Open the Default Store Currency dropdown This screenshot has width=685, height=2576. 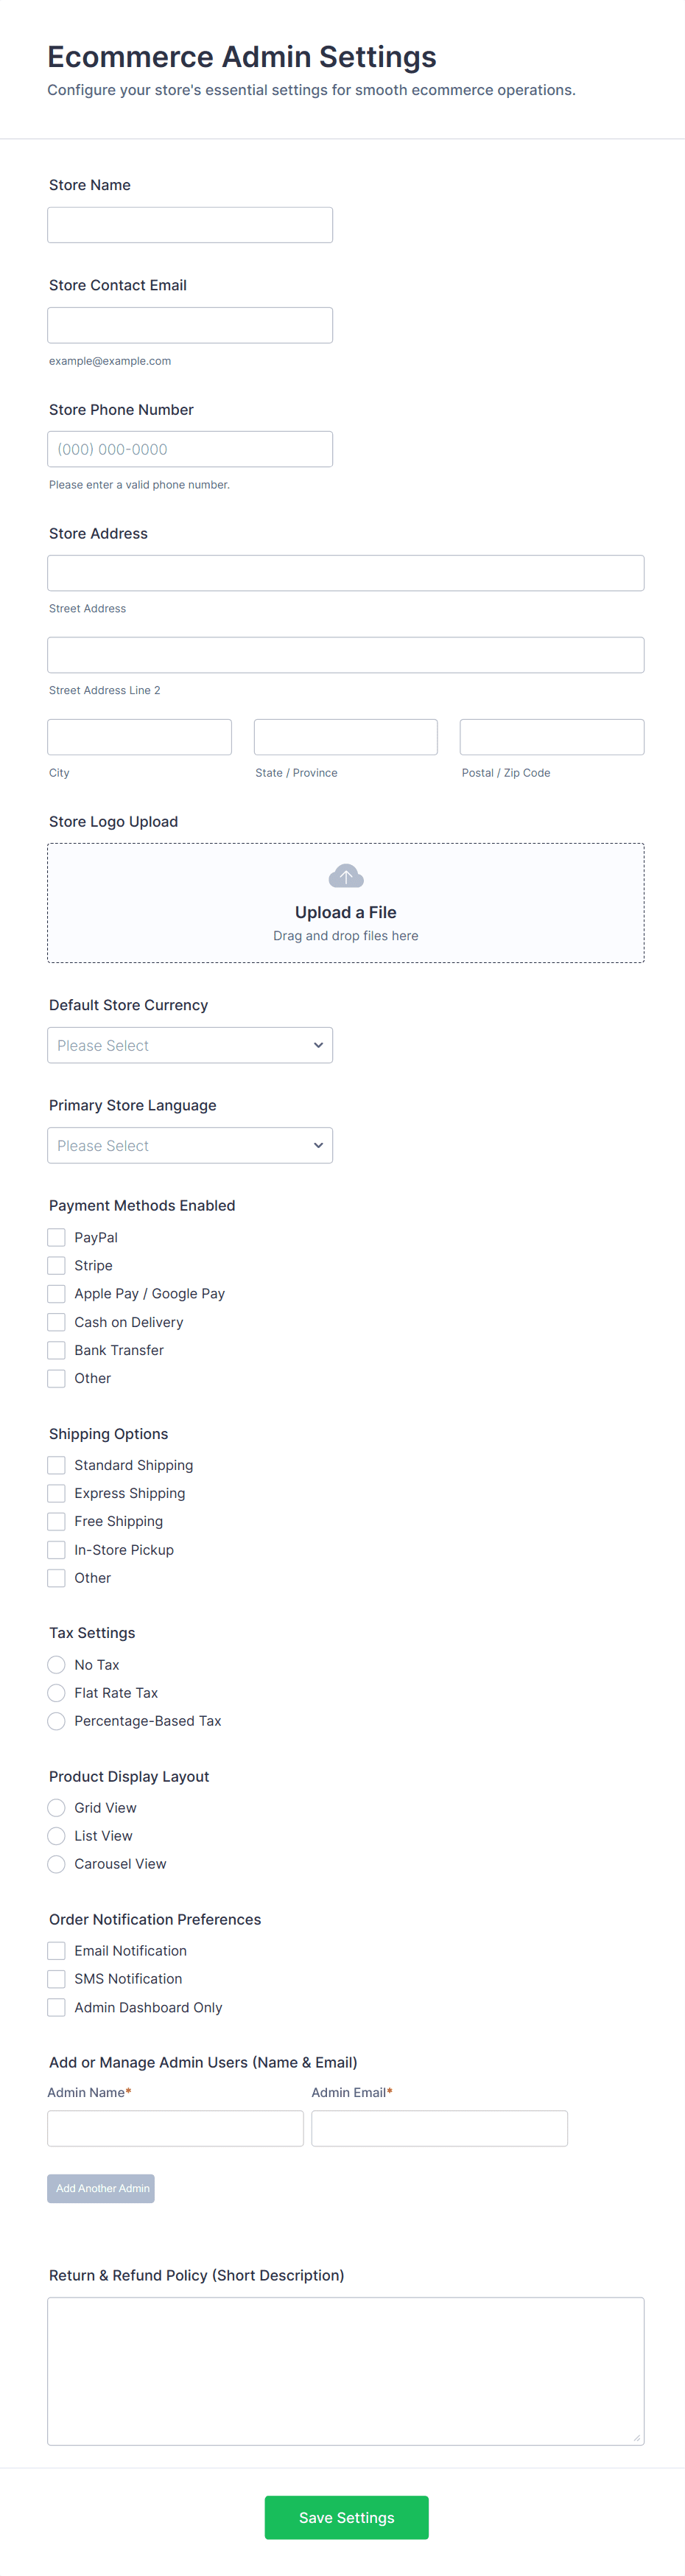point(190,1045)
